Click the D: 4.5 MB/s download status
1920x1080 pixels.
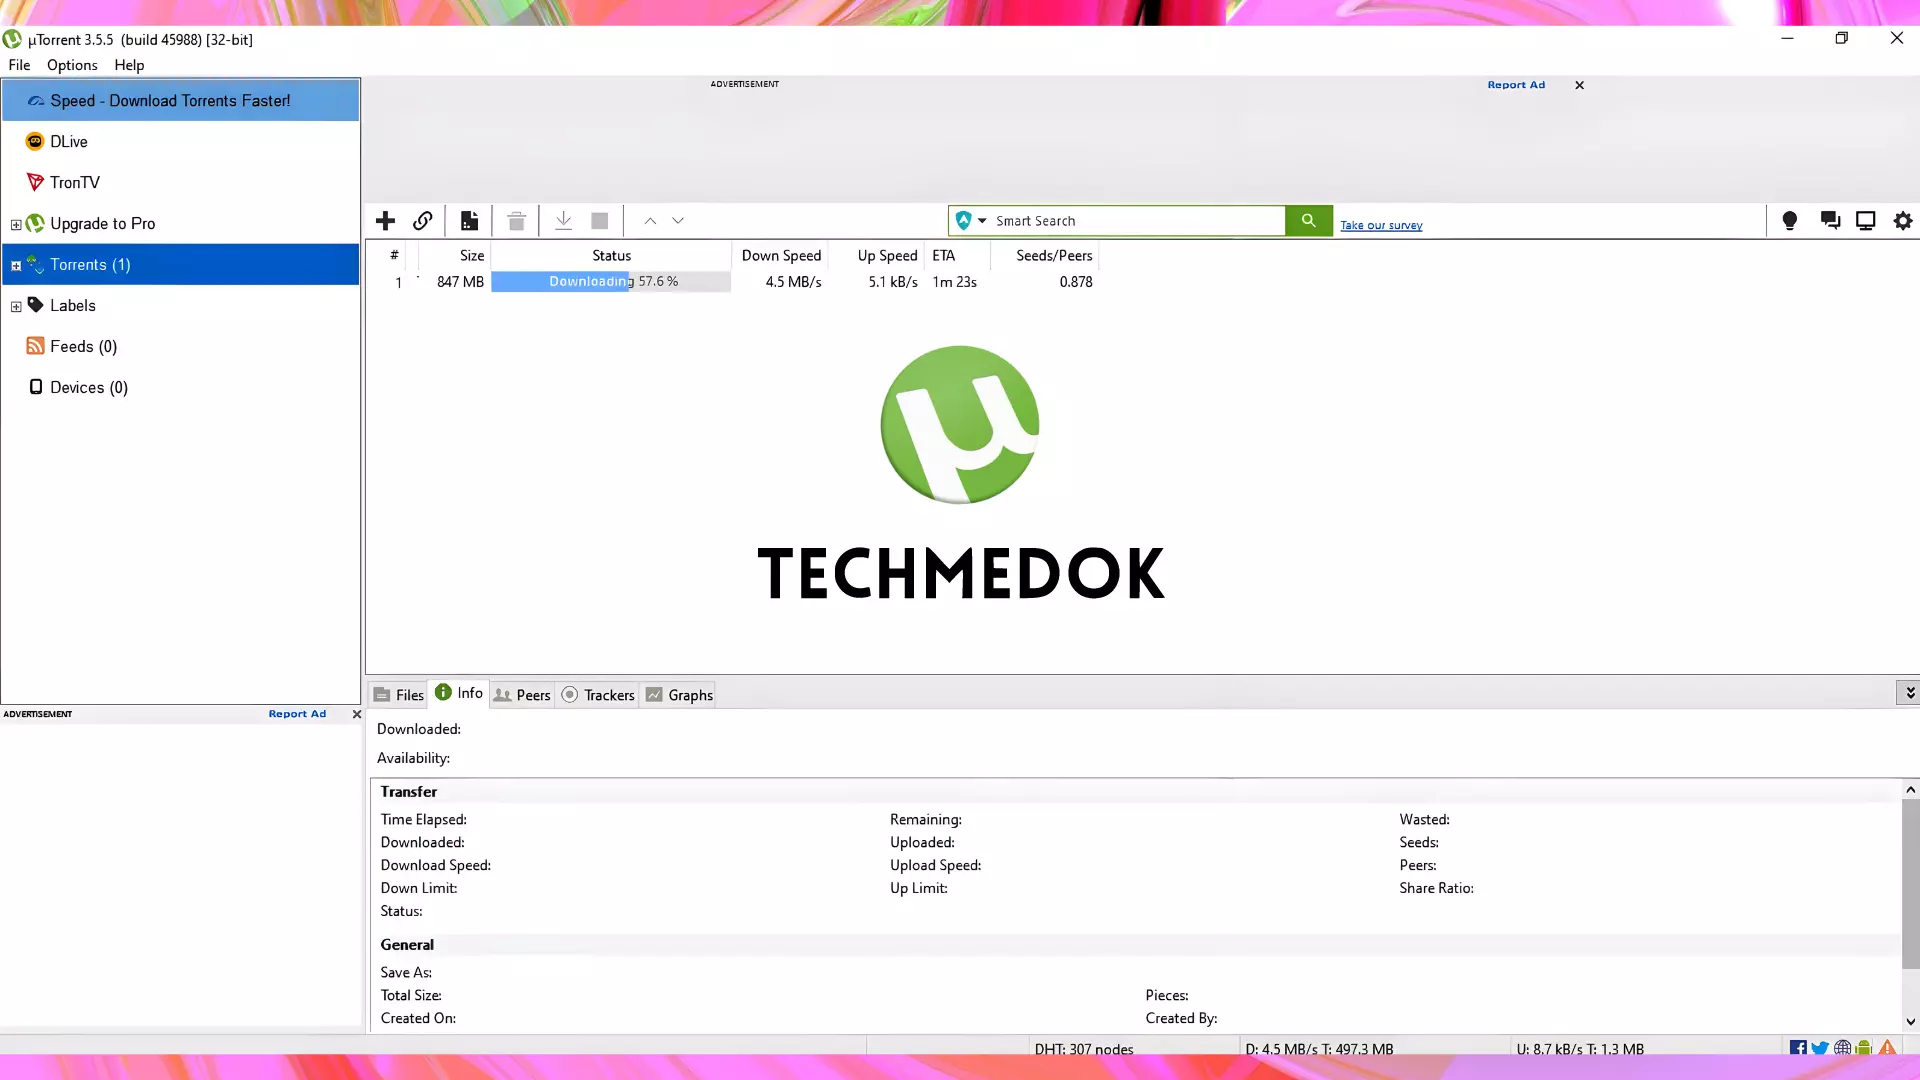click(x=1319, y=1049)
